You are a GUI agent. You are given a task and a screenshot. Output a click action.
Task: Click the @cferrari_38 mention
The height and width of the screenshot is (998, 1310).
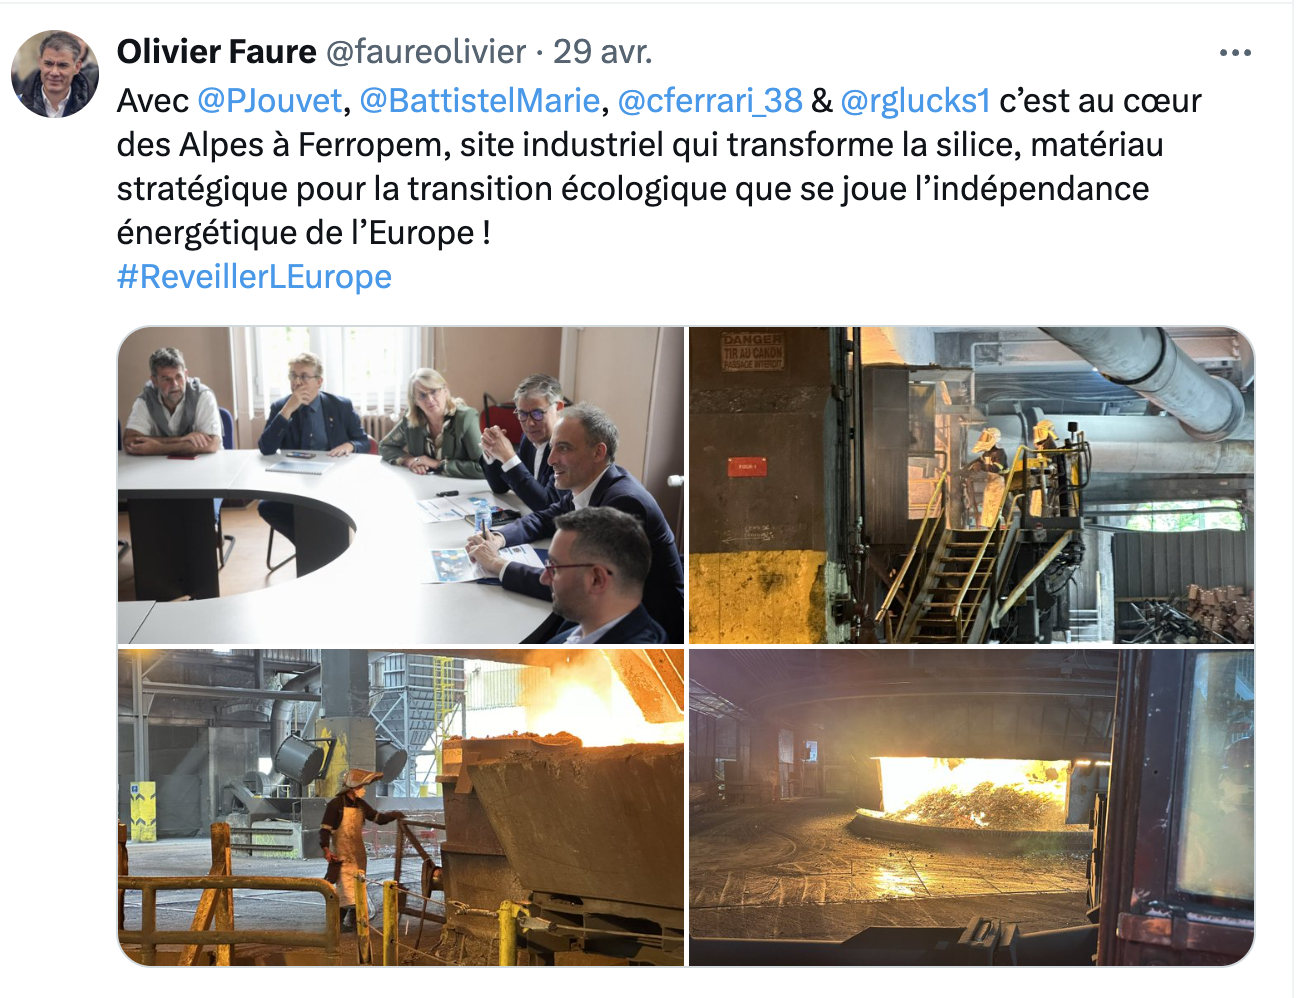pos(710,101)
